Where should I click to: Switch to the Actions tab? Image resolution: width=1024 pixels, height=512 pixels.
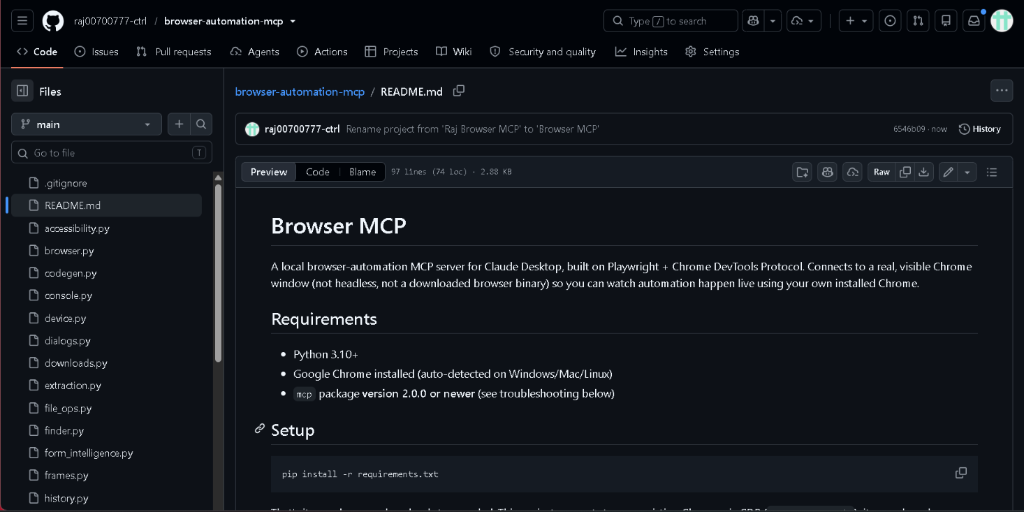(322, 52)
